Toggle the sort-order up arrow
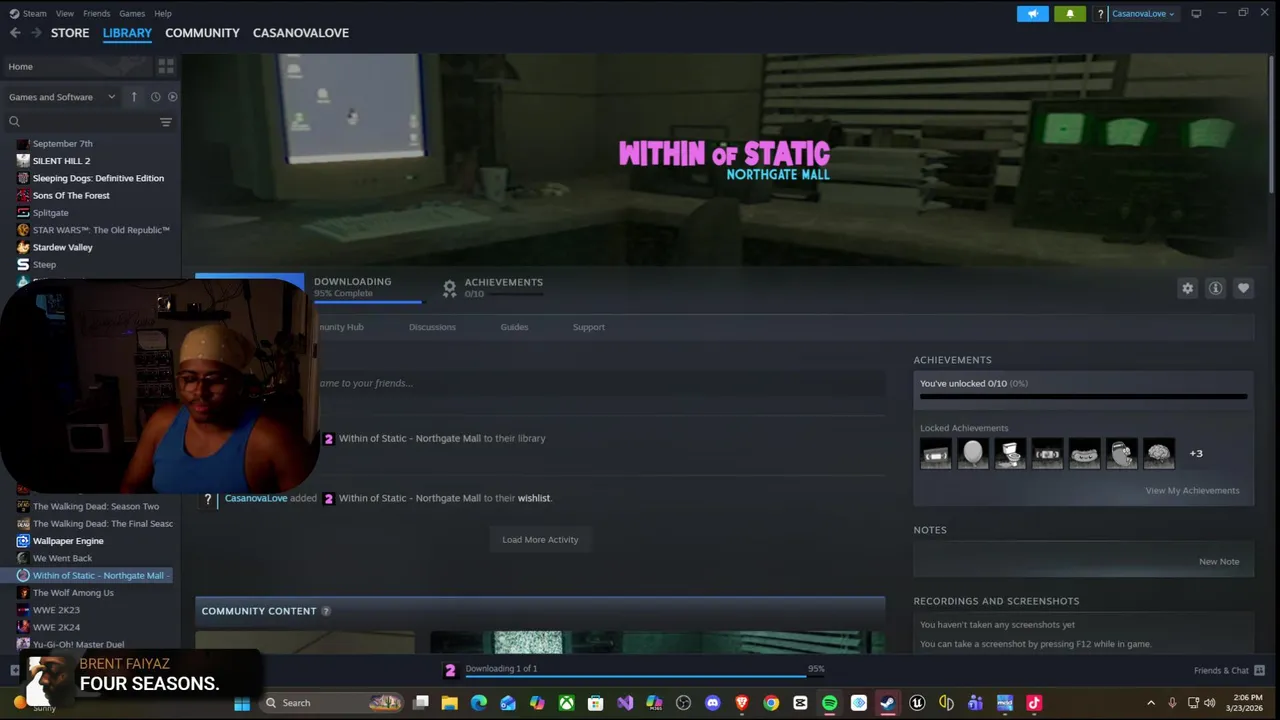The width and height of the screenshot is (1280, 720). (x=133, y=97)
